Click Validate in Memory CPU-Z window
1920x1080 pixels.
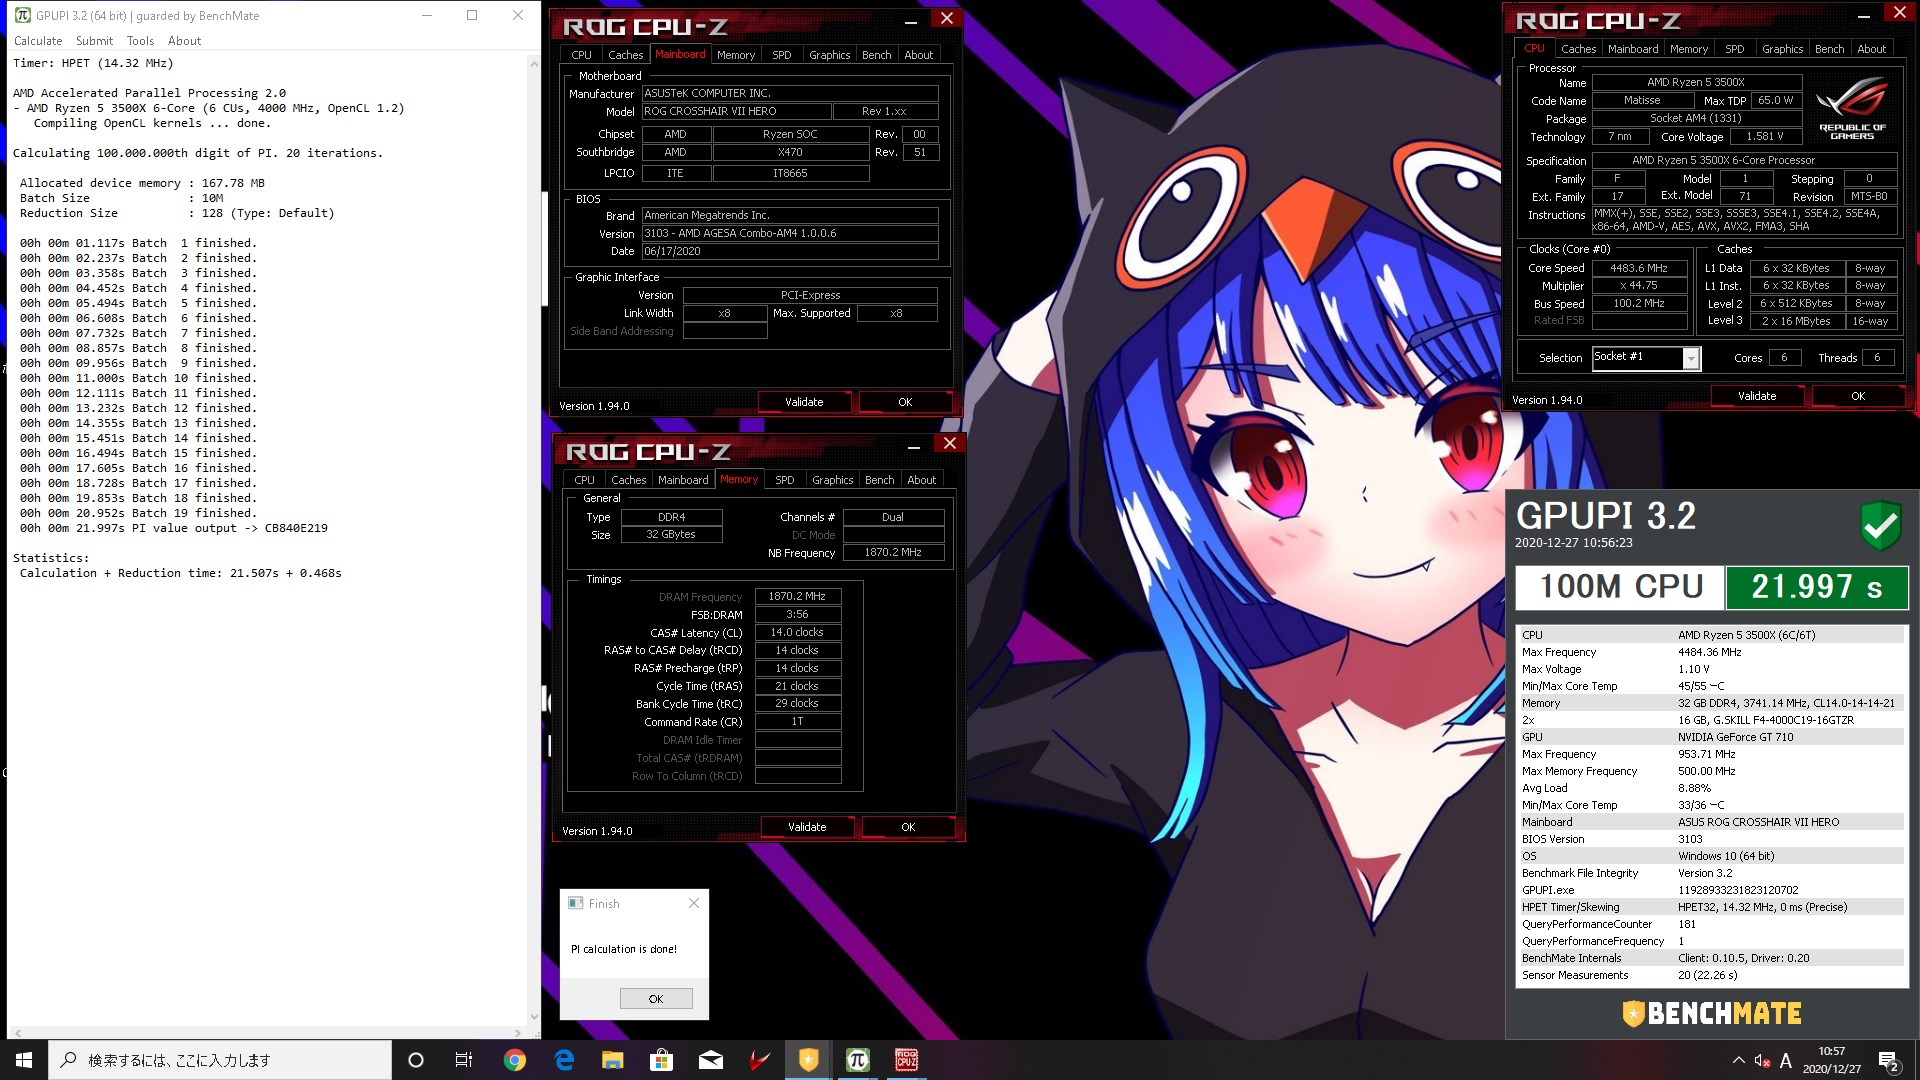click(x=807, y=827)
